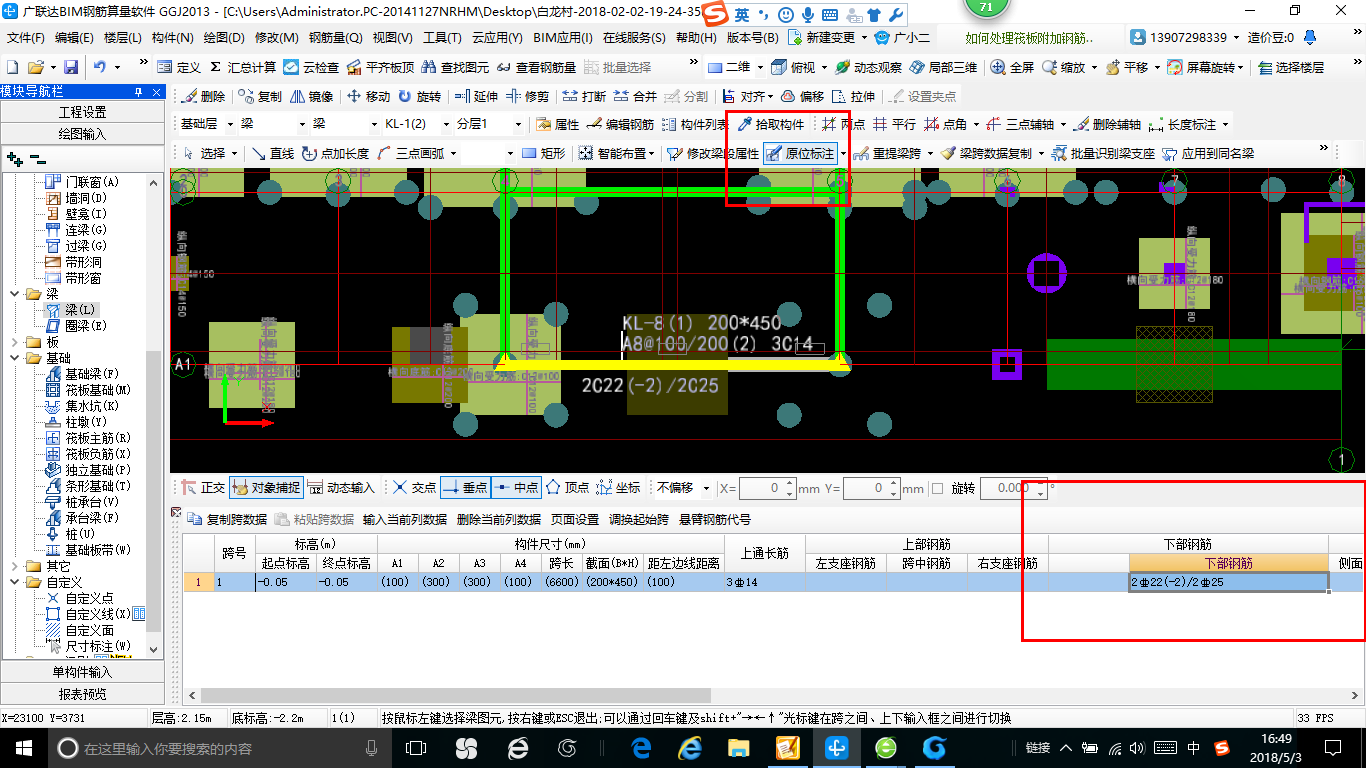Open the 分层1 layer dropdown

pos(518,125)
